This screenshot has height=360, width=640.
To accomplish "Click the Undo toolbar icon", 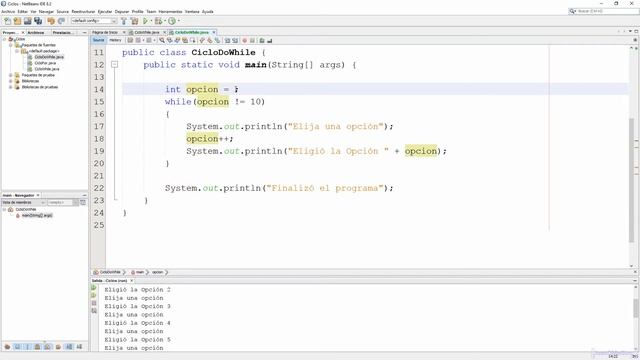I will (x=51, y=21).
